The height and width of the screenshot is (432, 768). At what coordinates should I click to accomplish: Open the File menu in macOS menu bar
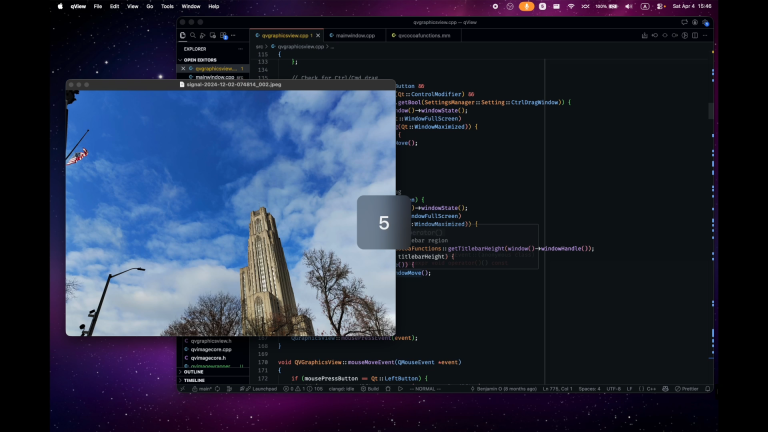coord(98,6)
